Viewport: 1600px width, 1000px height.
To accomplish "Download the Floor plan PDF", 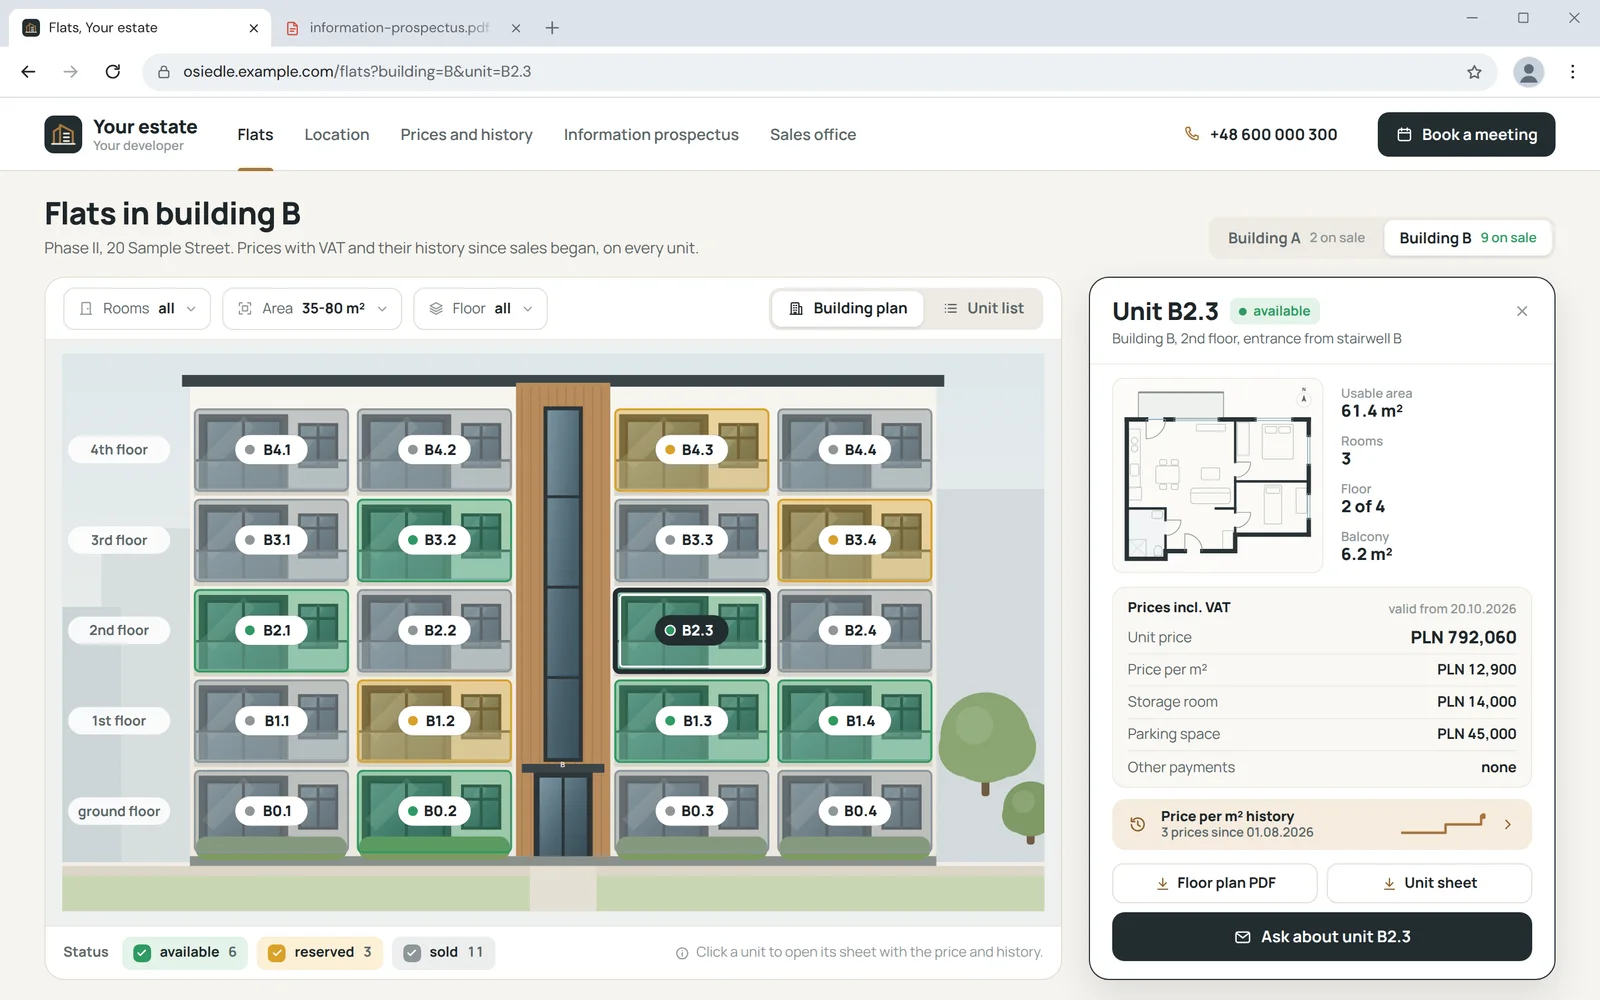I will [1216, 883].
